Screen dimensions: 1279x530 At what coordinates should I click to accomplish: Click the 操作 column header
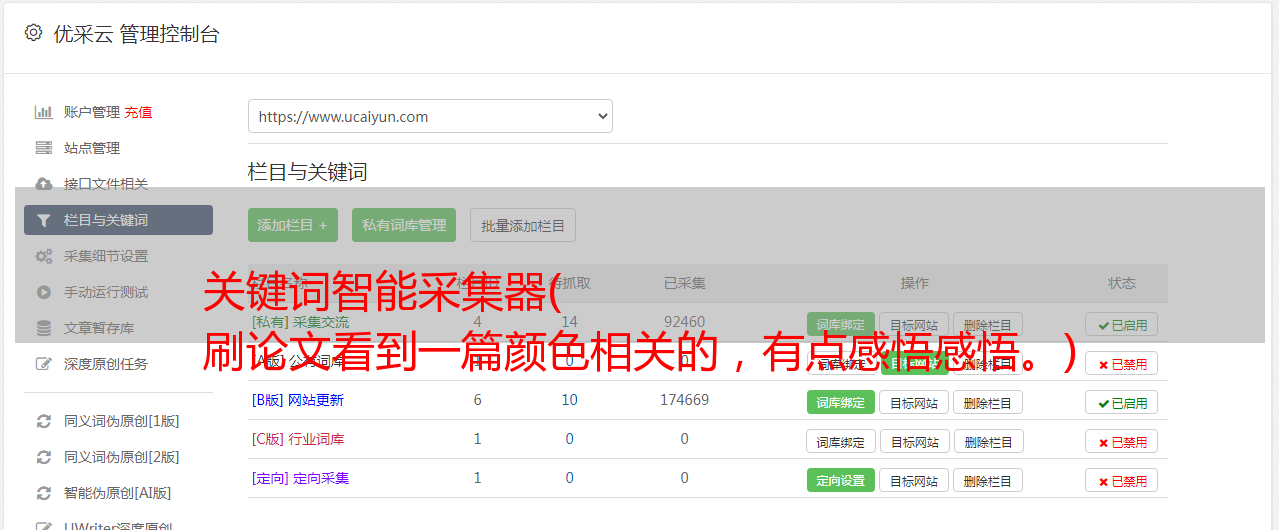[914, 283]
